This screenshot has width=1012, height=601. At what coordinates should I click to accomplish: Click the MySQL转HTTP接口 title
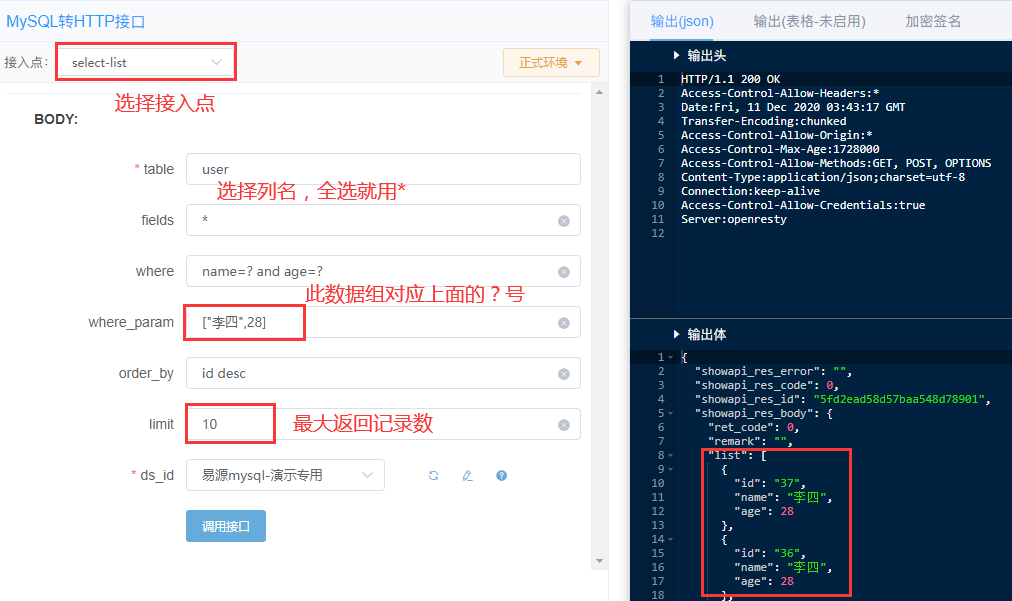coord(76,21)
